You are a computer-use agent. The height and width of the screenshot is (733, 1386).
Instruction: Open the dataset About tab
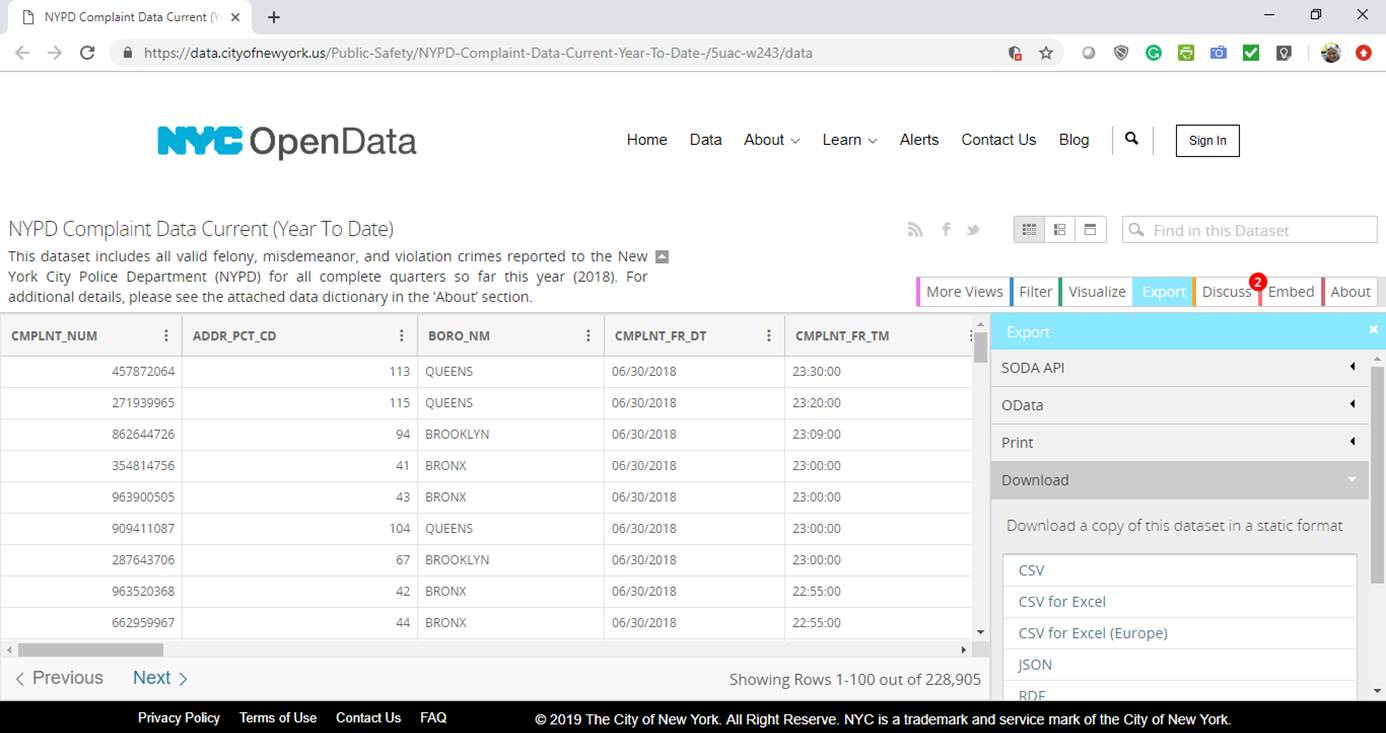tap(1350, 291)
